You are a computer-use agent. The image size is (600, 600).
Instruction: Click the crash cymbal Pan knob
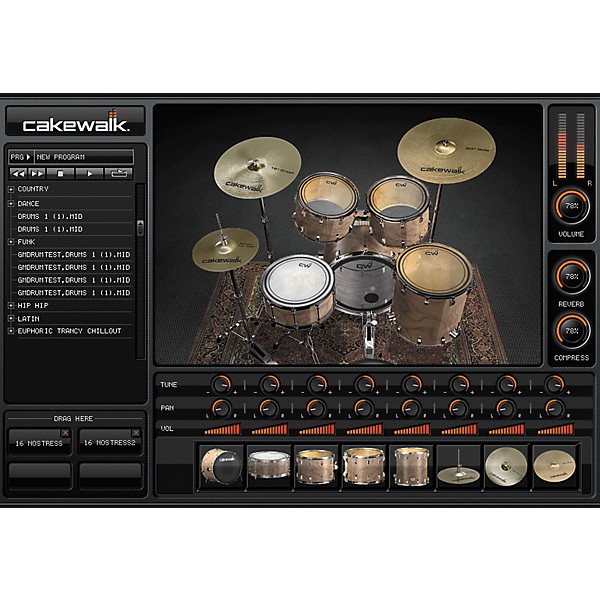(x=506, y=409)
